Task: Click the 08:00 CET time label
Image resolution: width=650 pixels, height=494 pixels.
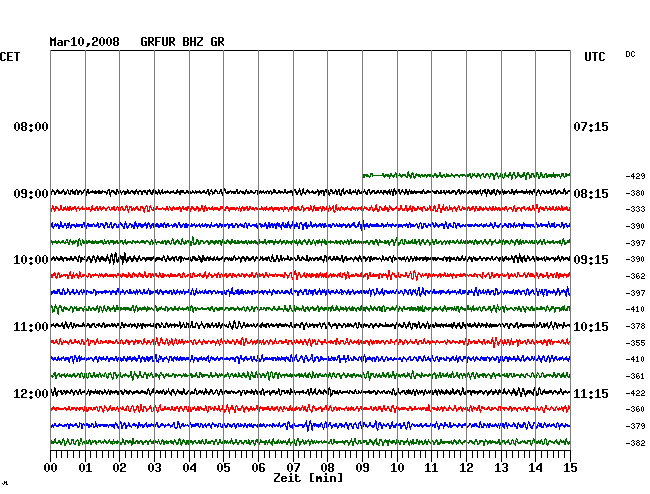Action: click(31, 126)
